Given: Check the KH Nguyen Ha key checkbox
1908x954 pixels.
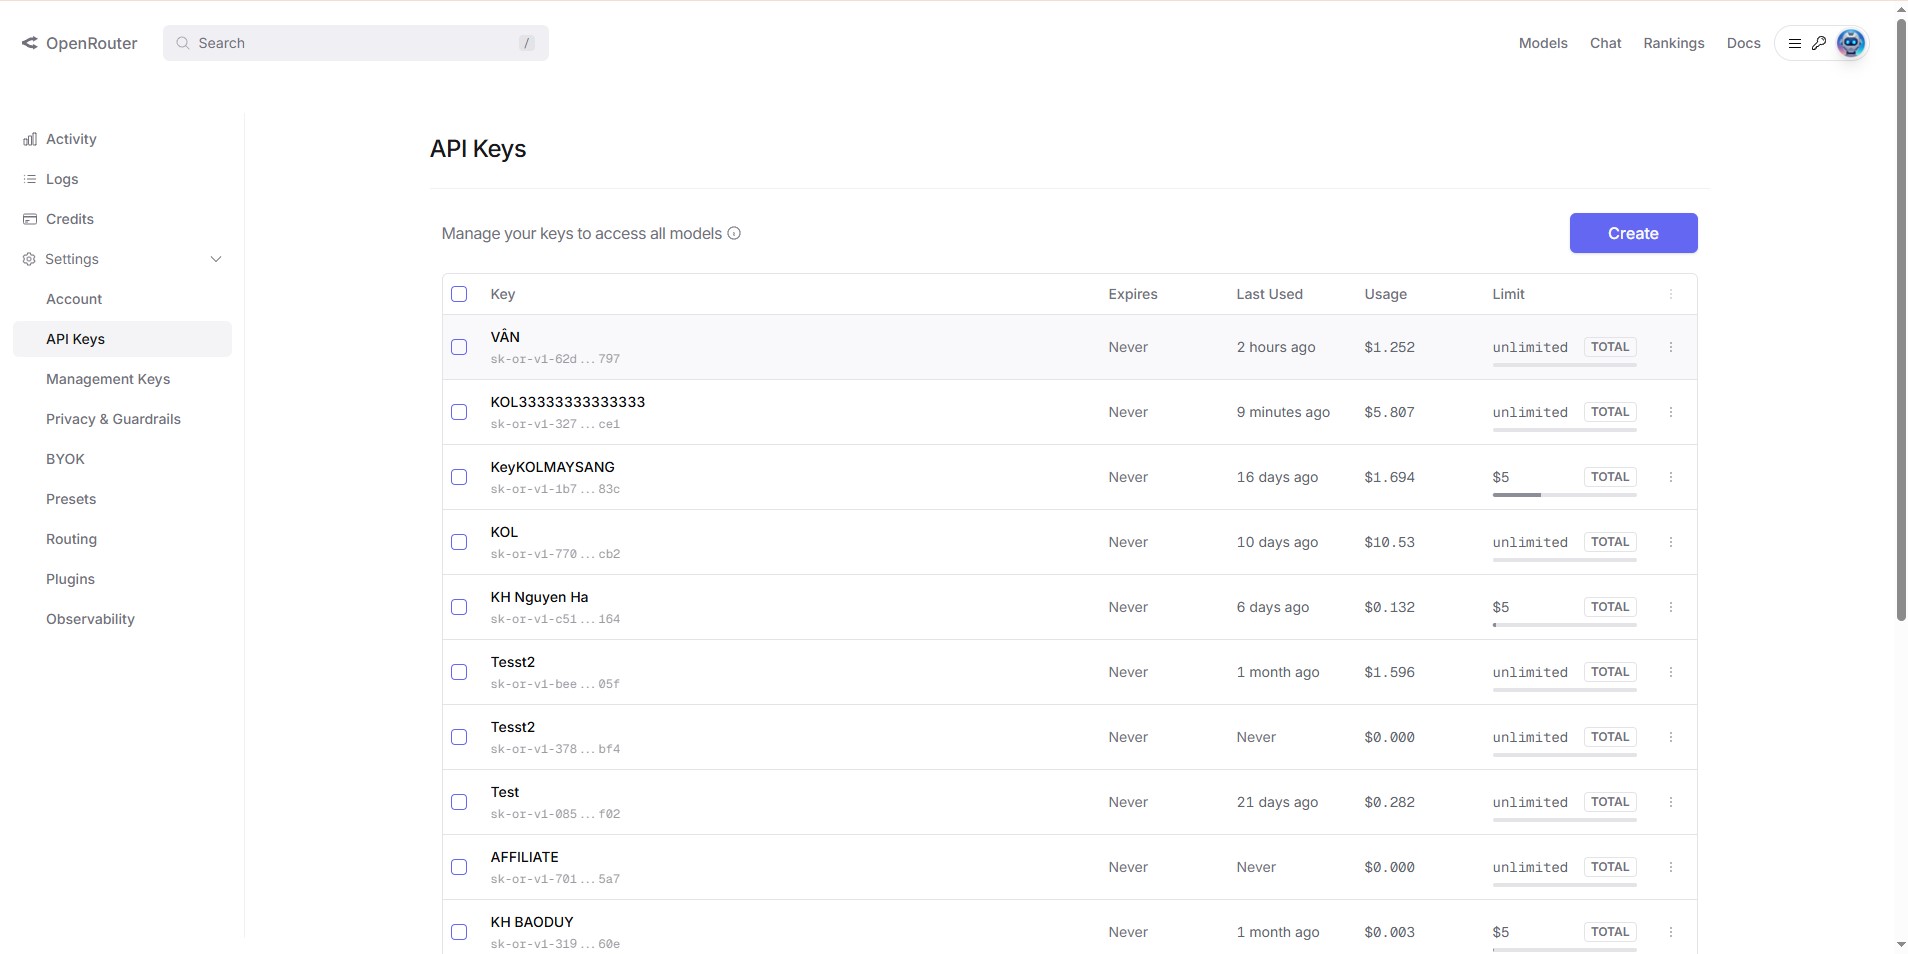Looking at the screenshot, I should [459, 607].
